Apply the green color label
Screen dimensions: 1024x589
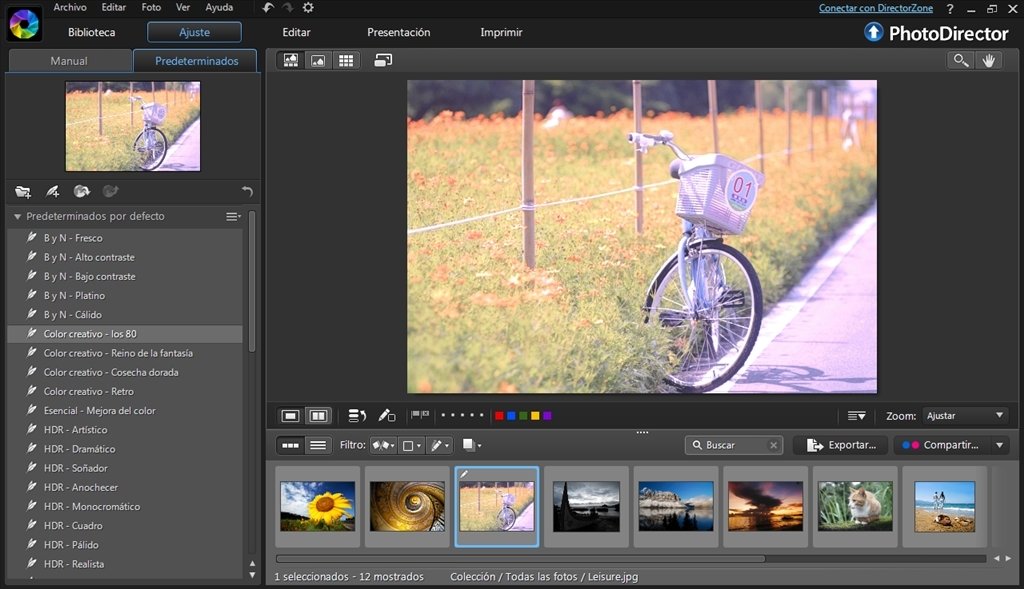click(x=523, y=415)
